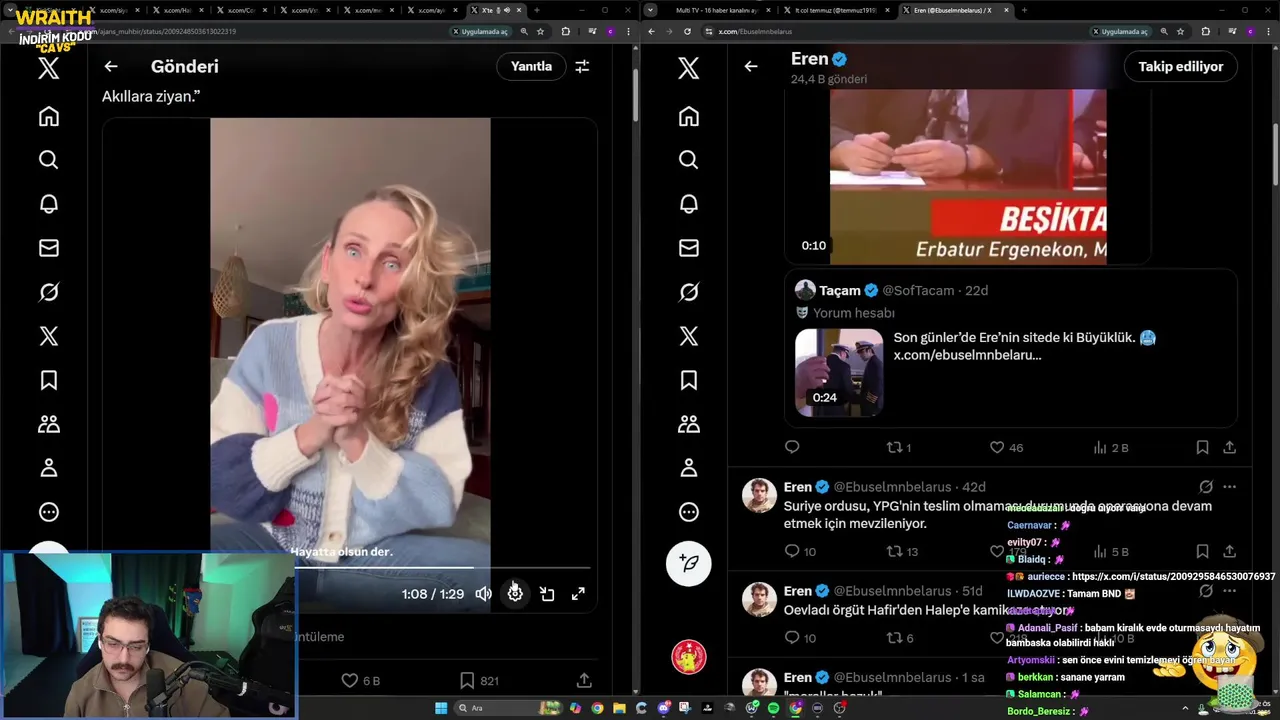Open Profile in right X window sidebar
Screen dimensions: 1280x720
[688, 468]
